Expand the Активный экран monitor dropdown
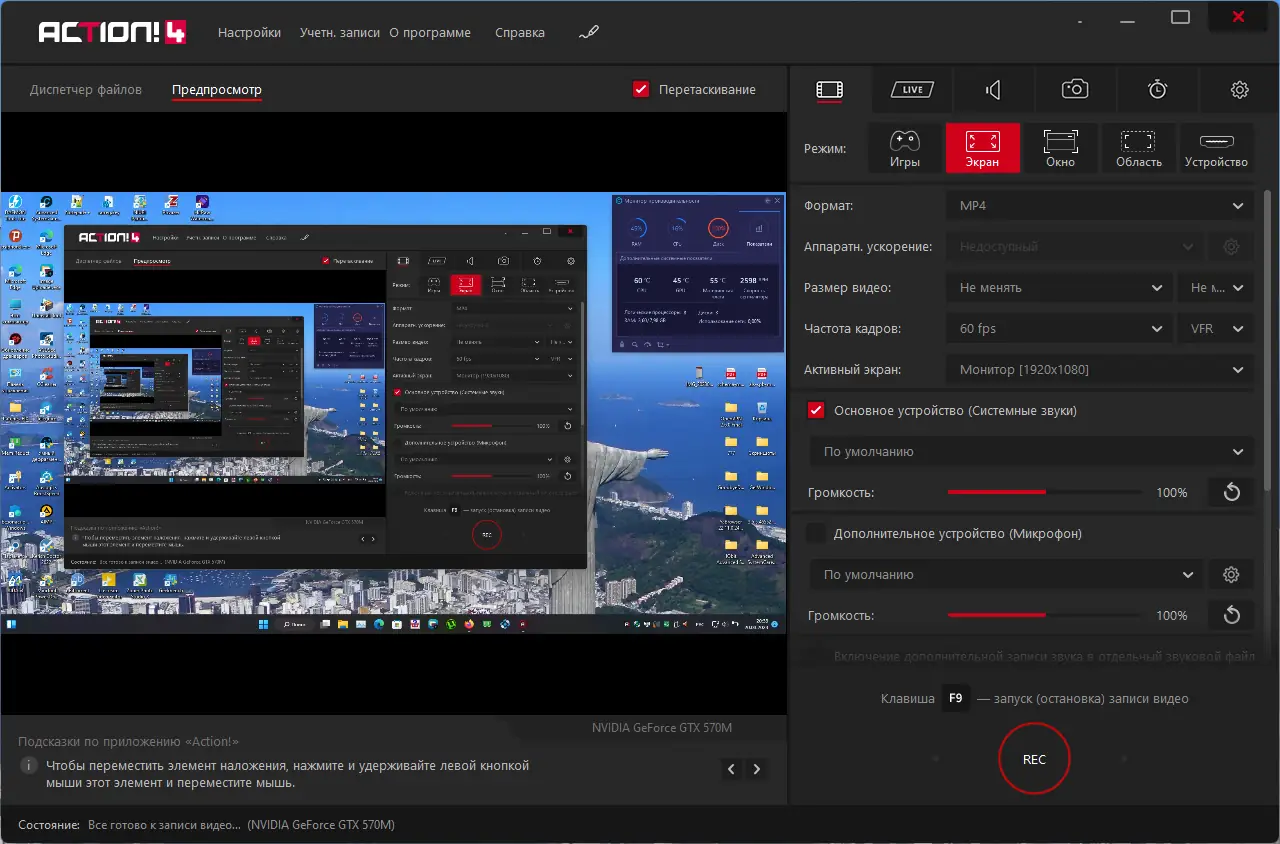This screenshot has height=844, width=1280. pyautogui.click(x=1099, y=370)
